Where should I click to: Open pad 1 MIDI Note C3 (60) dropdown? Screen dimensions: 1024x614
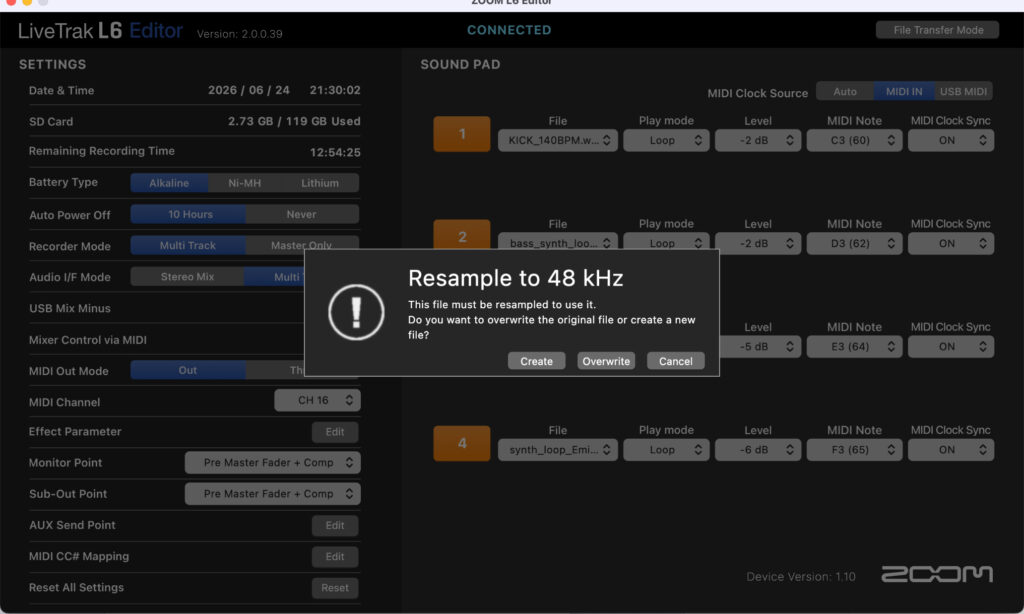854,140
